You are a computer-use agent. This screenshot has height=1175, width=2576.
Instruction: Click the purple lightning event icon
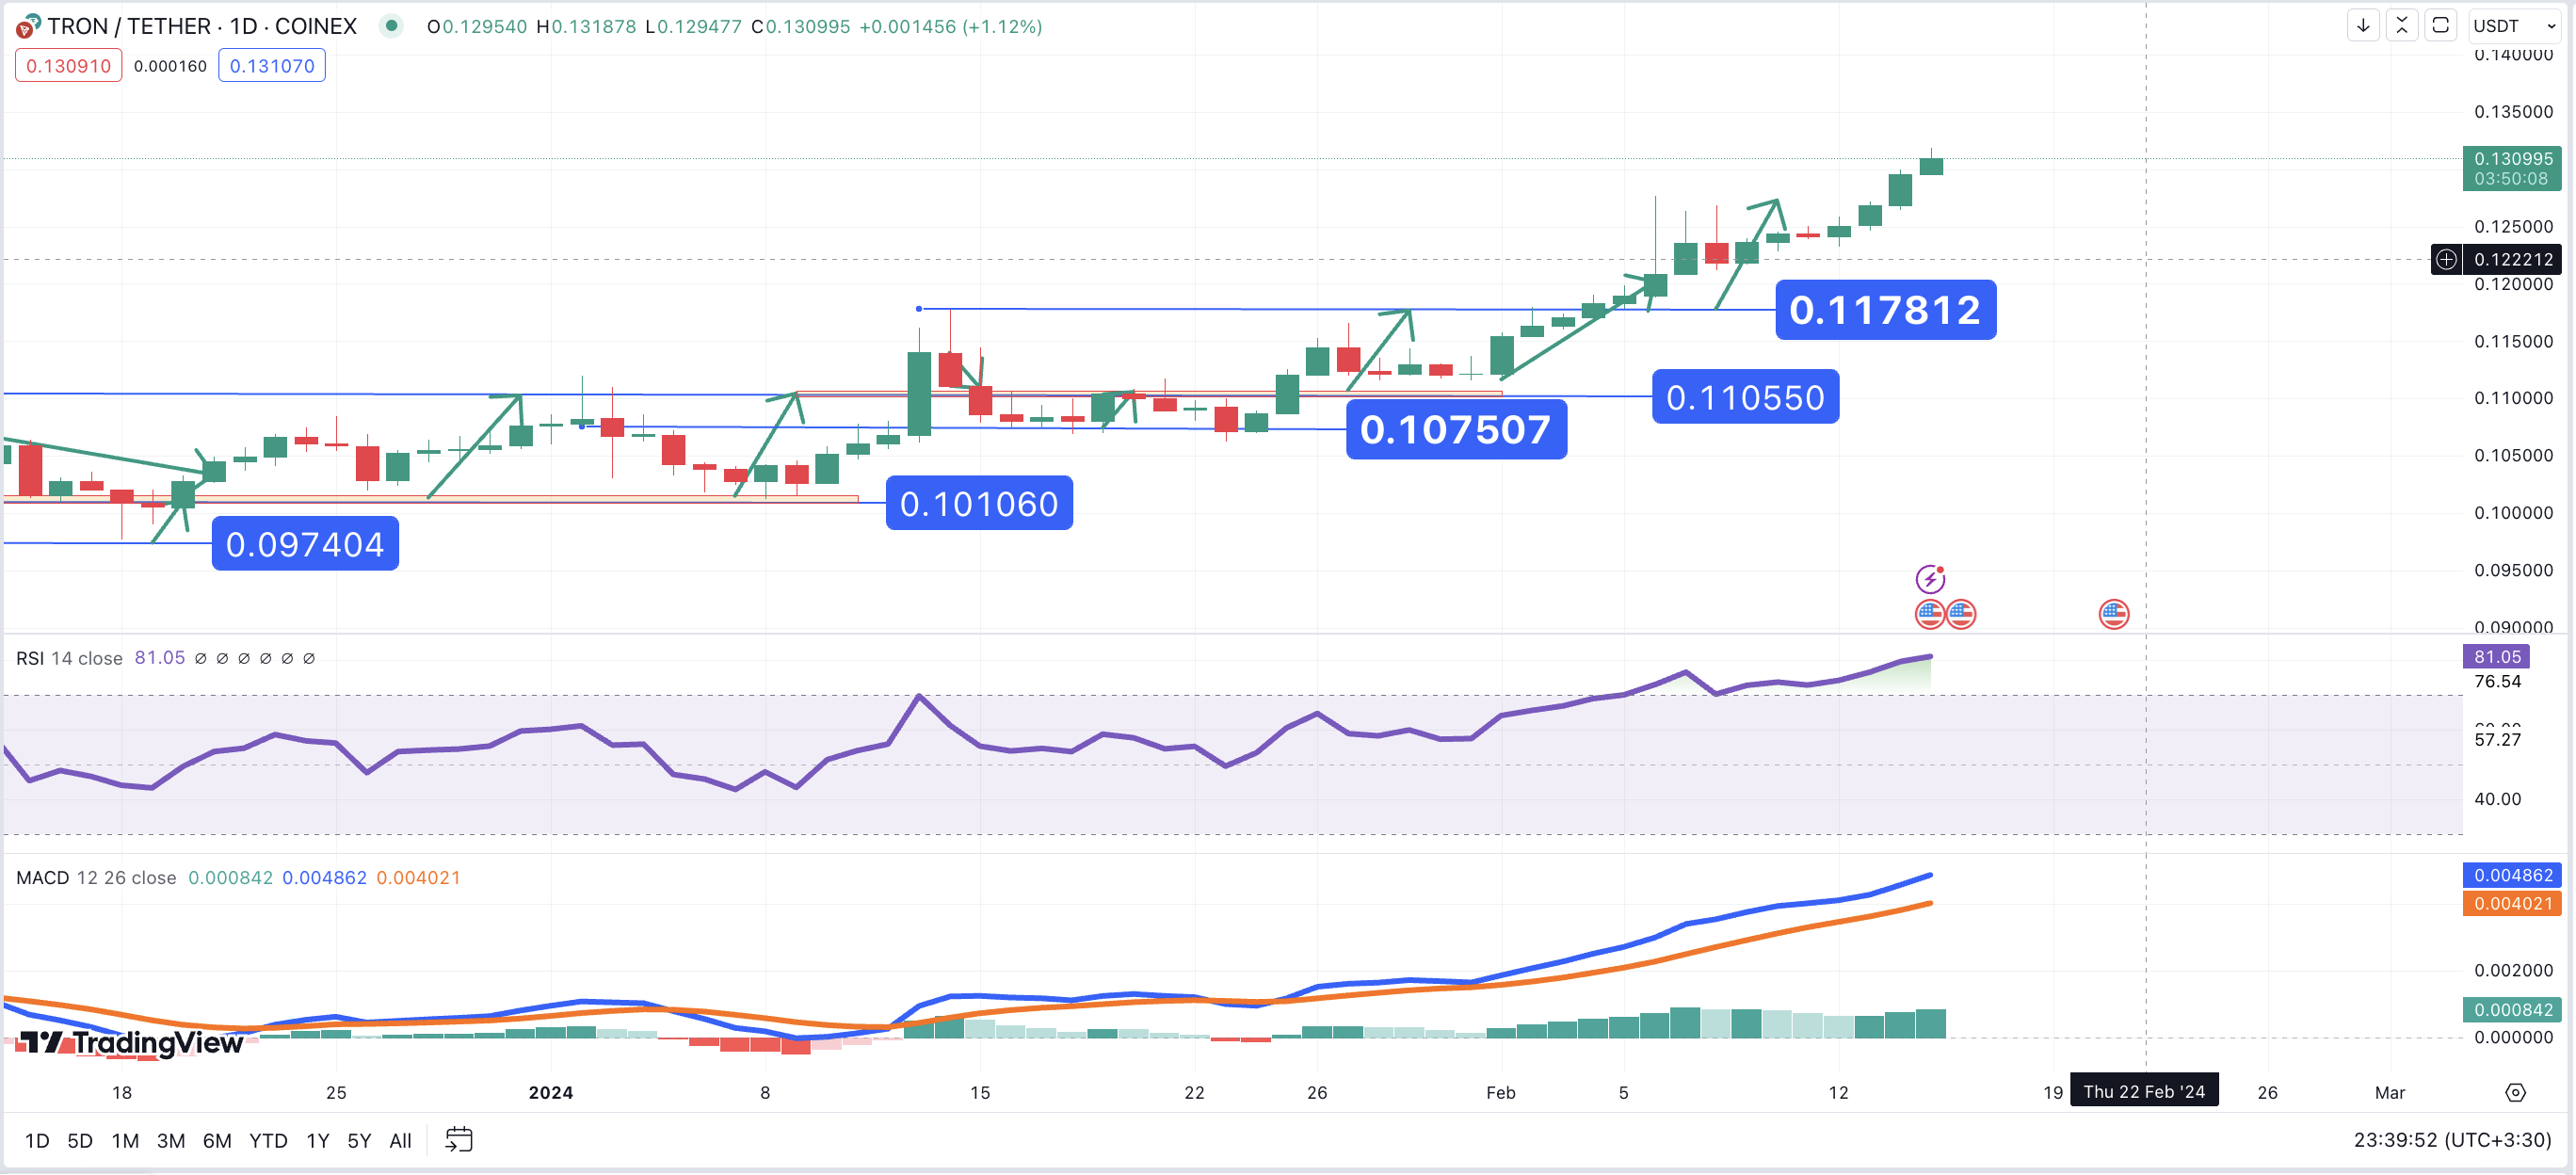point(1930,578)
